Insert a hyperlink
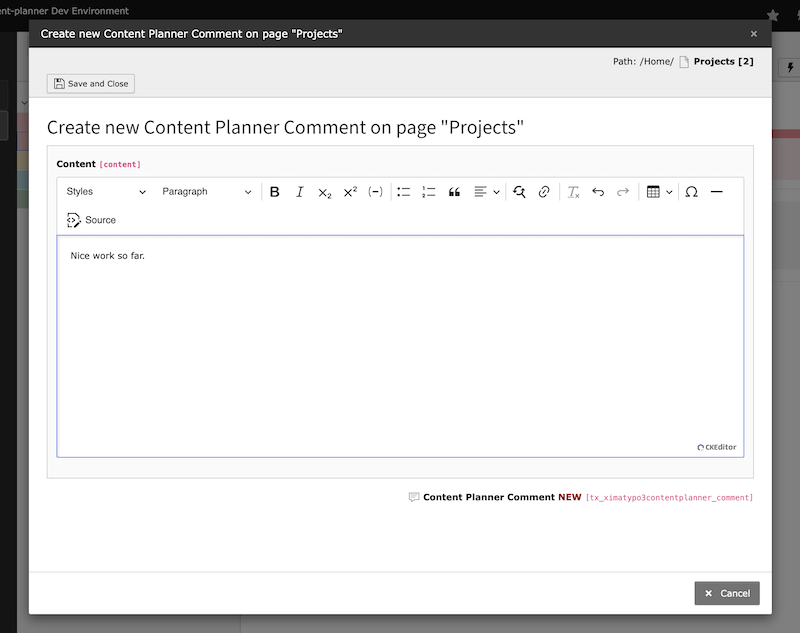This screenshot has height=633, width=800. pyautogui.click(x=543, y=191)
